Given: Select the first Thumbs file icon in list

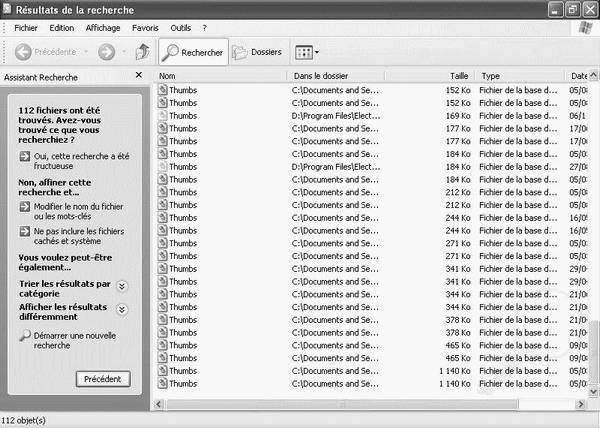Looking at the screenshot, I should [x=163, y=90].
